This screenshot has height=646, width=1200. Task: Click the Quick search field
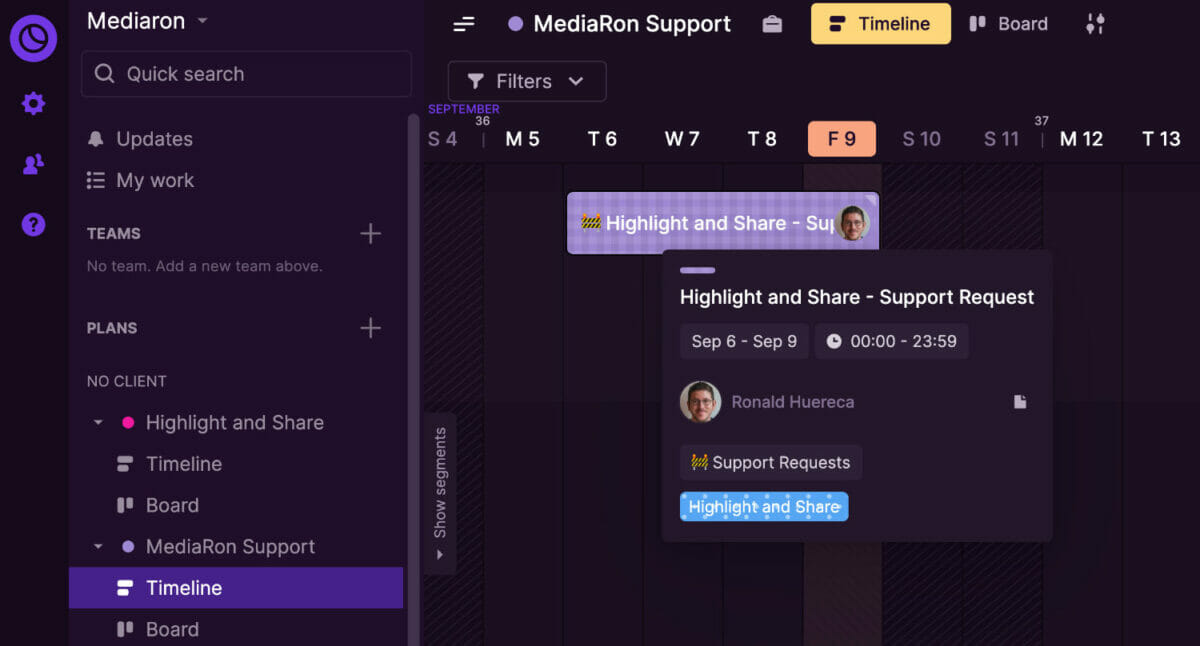(x=246, y=74)
